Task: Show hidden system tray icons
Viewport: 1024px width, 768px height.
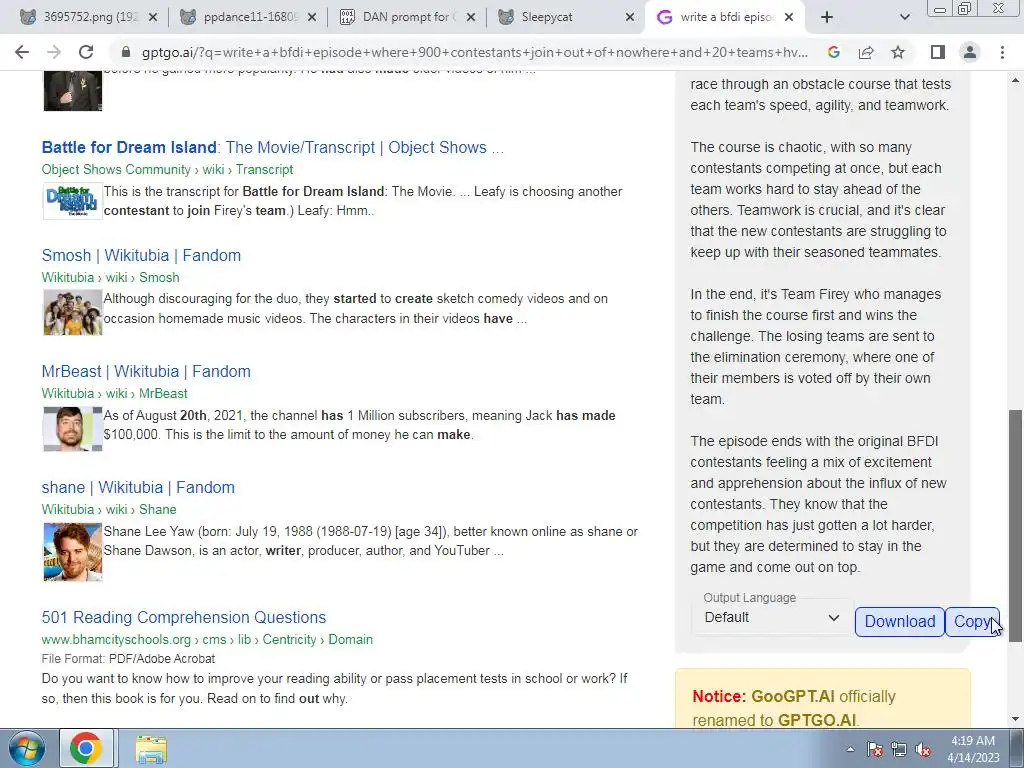Action: click(x=850, y=749)
